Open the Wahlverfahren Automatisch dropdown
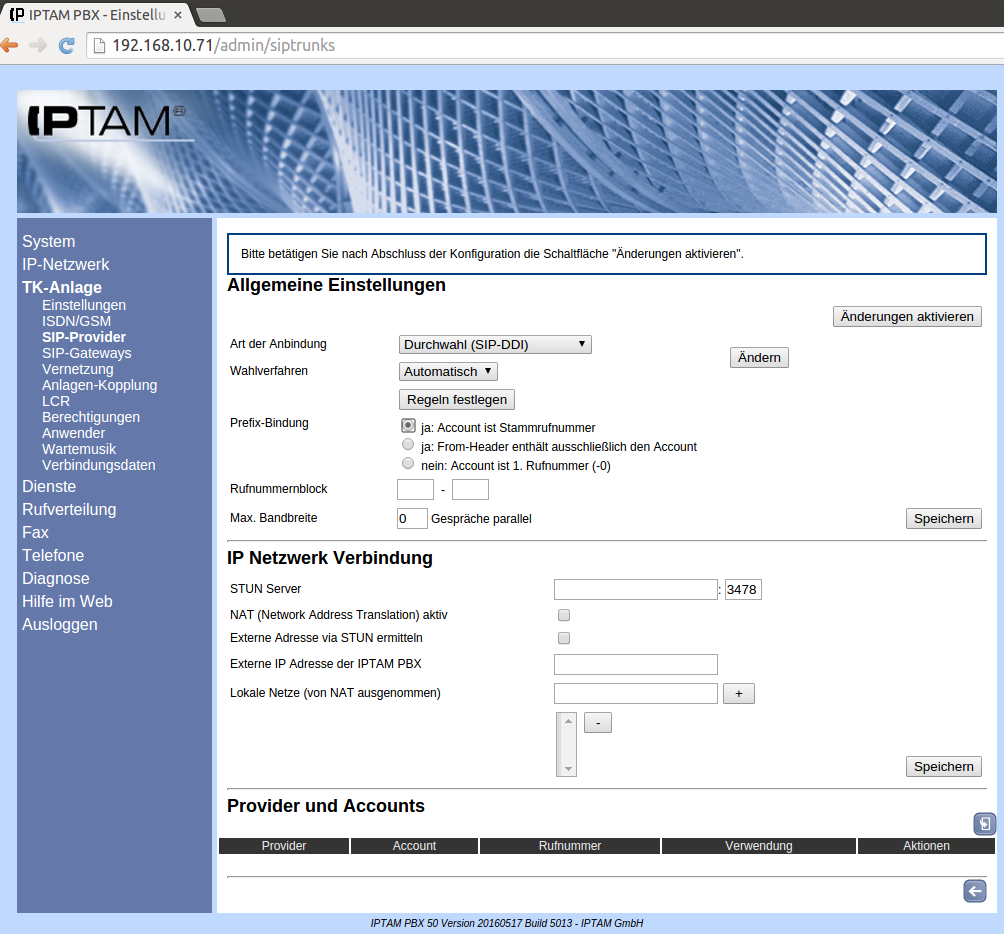The image size is (1004, 934). pyautogui.click(x=448, y=372)
